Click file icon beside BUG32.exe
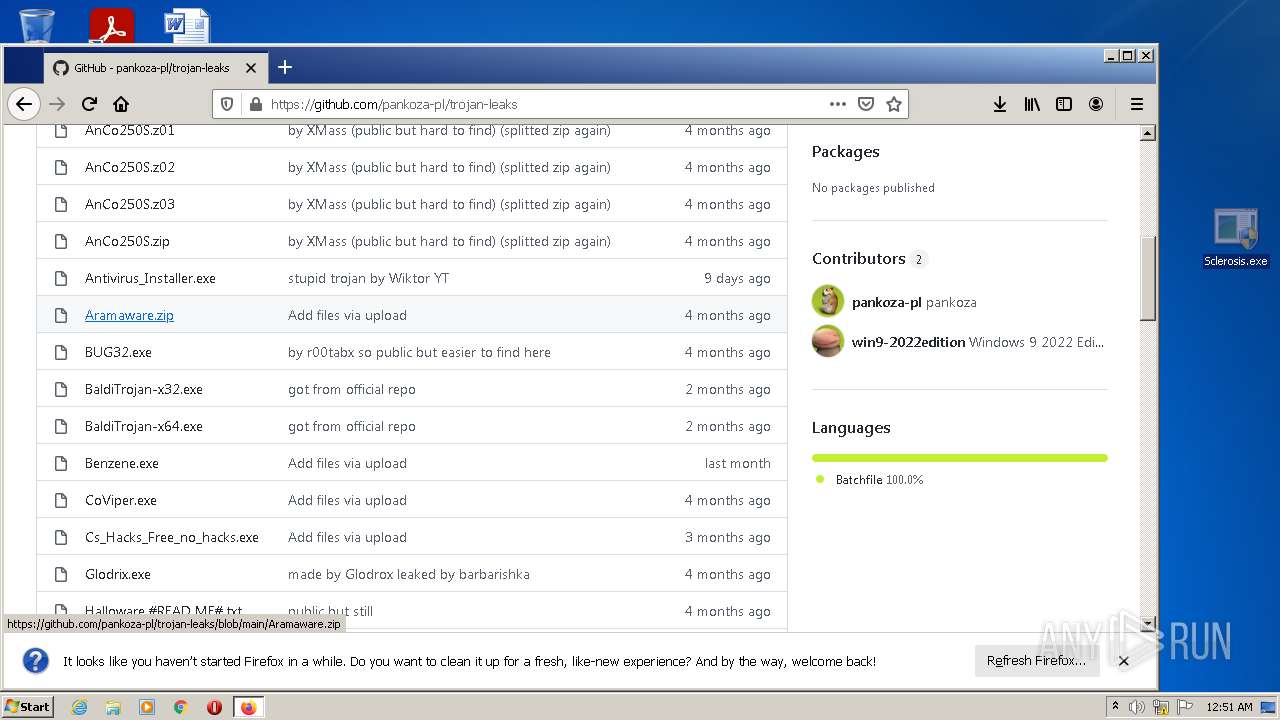The height and width of the screenshot is (720, 1280). point(61,352)
